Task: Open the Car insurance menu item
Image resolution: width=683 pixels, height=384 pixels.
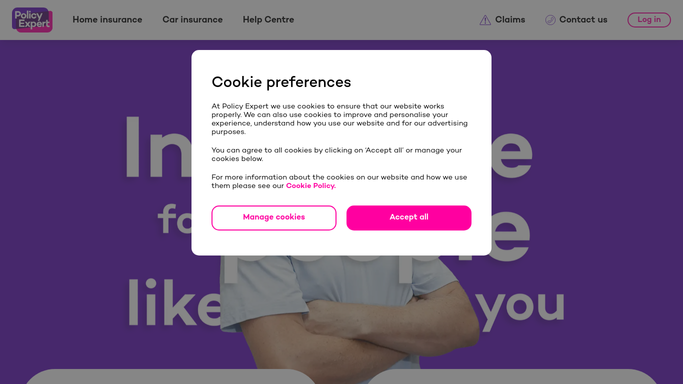Action: [193, 20]
